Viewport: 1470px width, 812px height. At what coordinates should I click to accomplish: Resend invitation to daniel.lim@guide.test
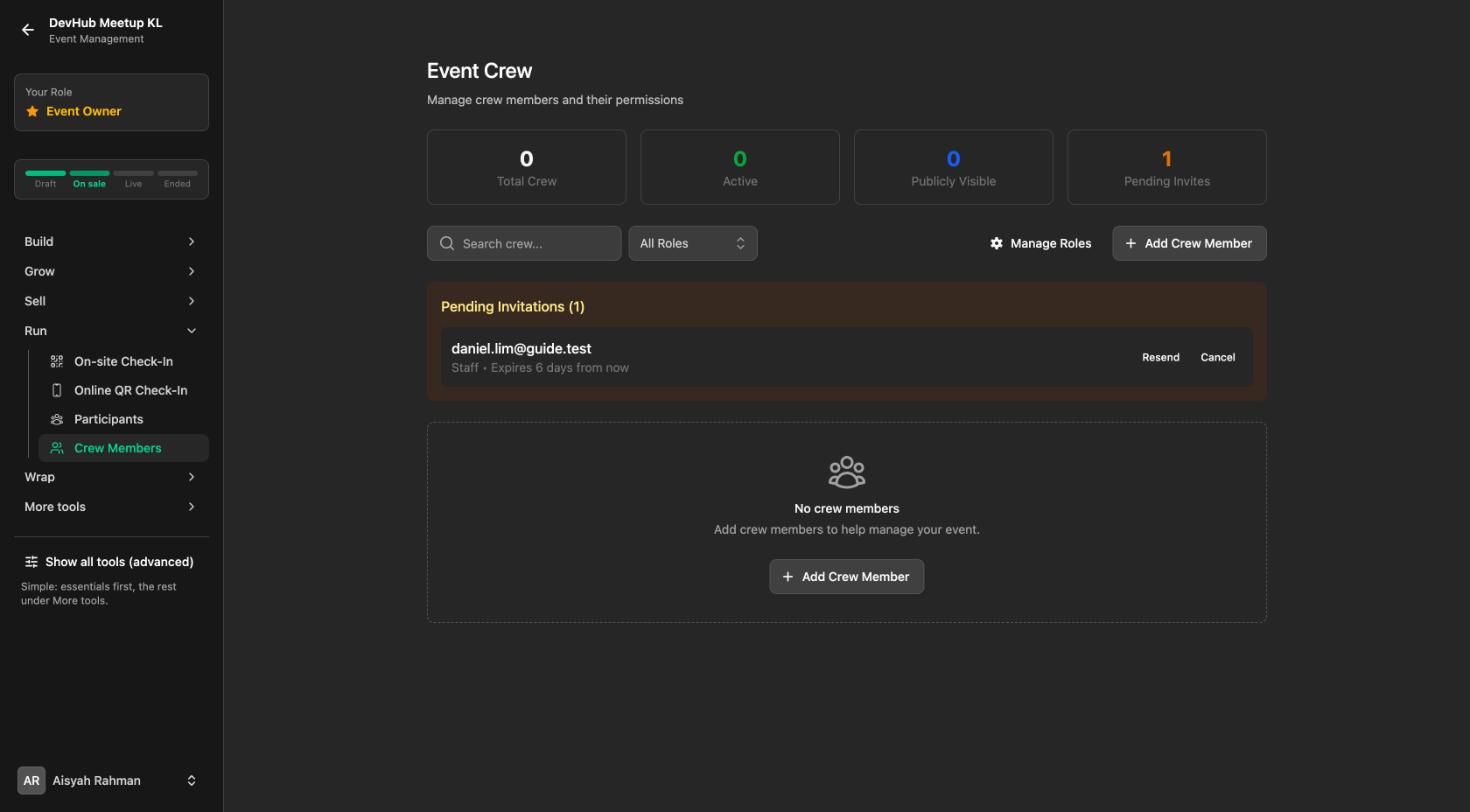[x=1161, y=357]
